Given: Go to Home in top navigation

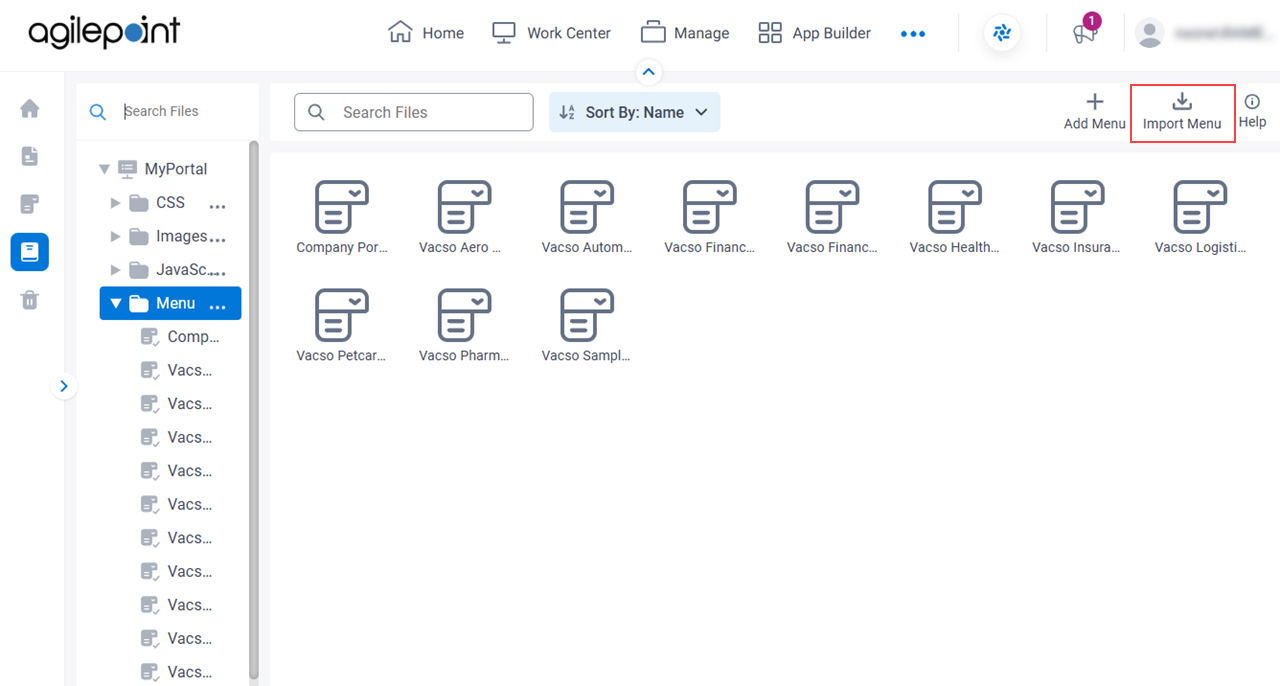Looking at the screenshot, I should (426, 33).
